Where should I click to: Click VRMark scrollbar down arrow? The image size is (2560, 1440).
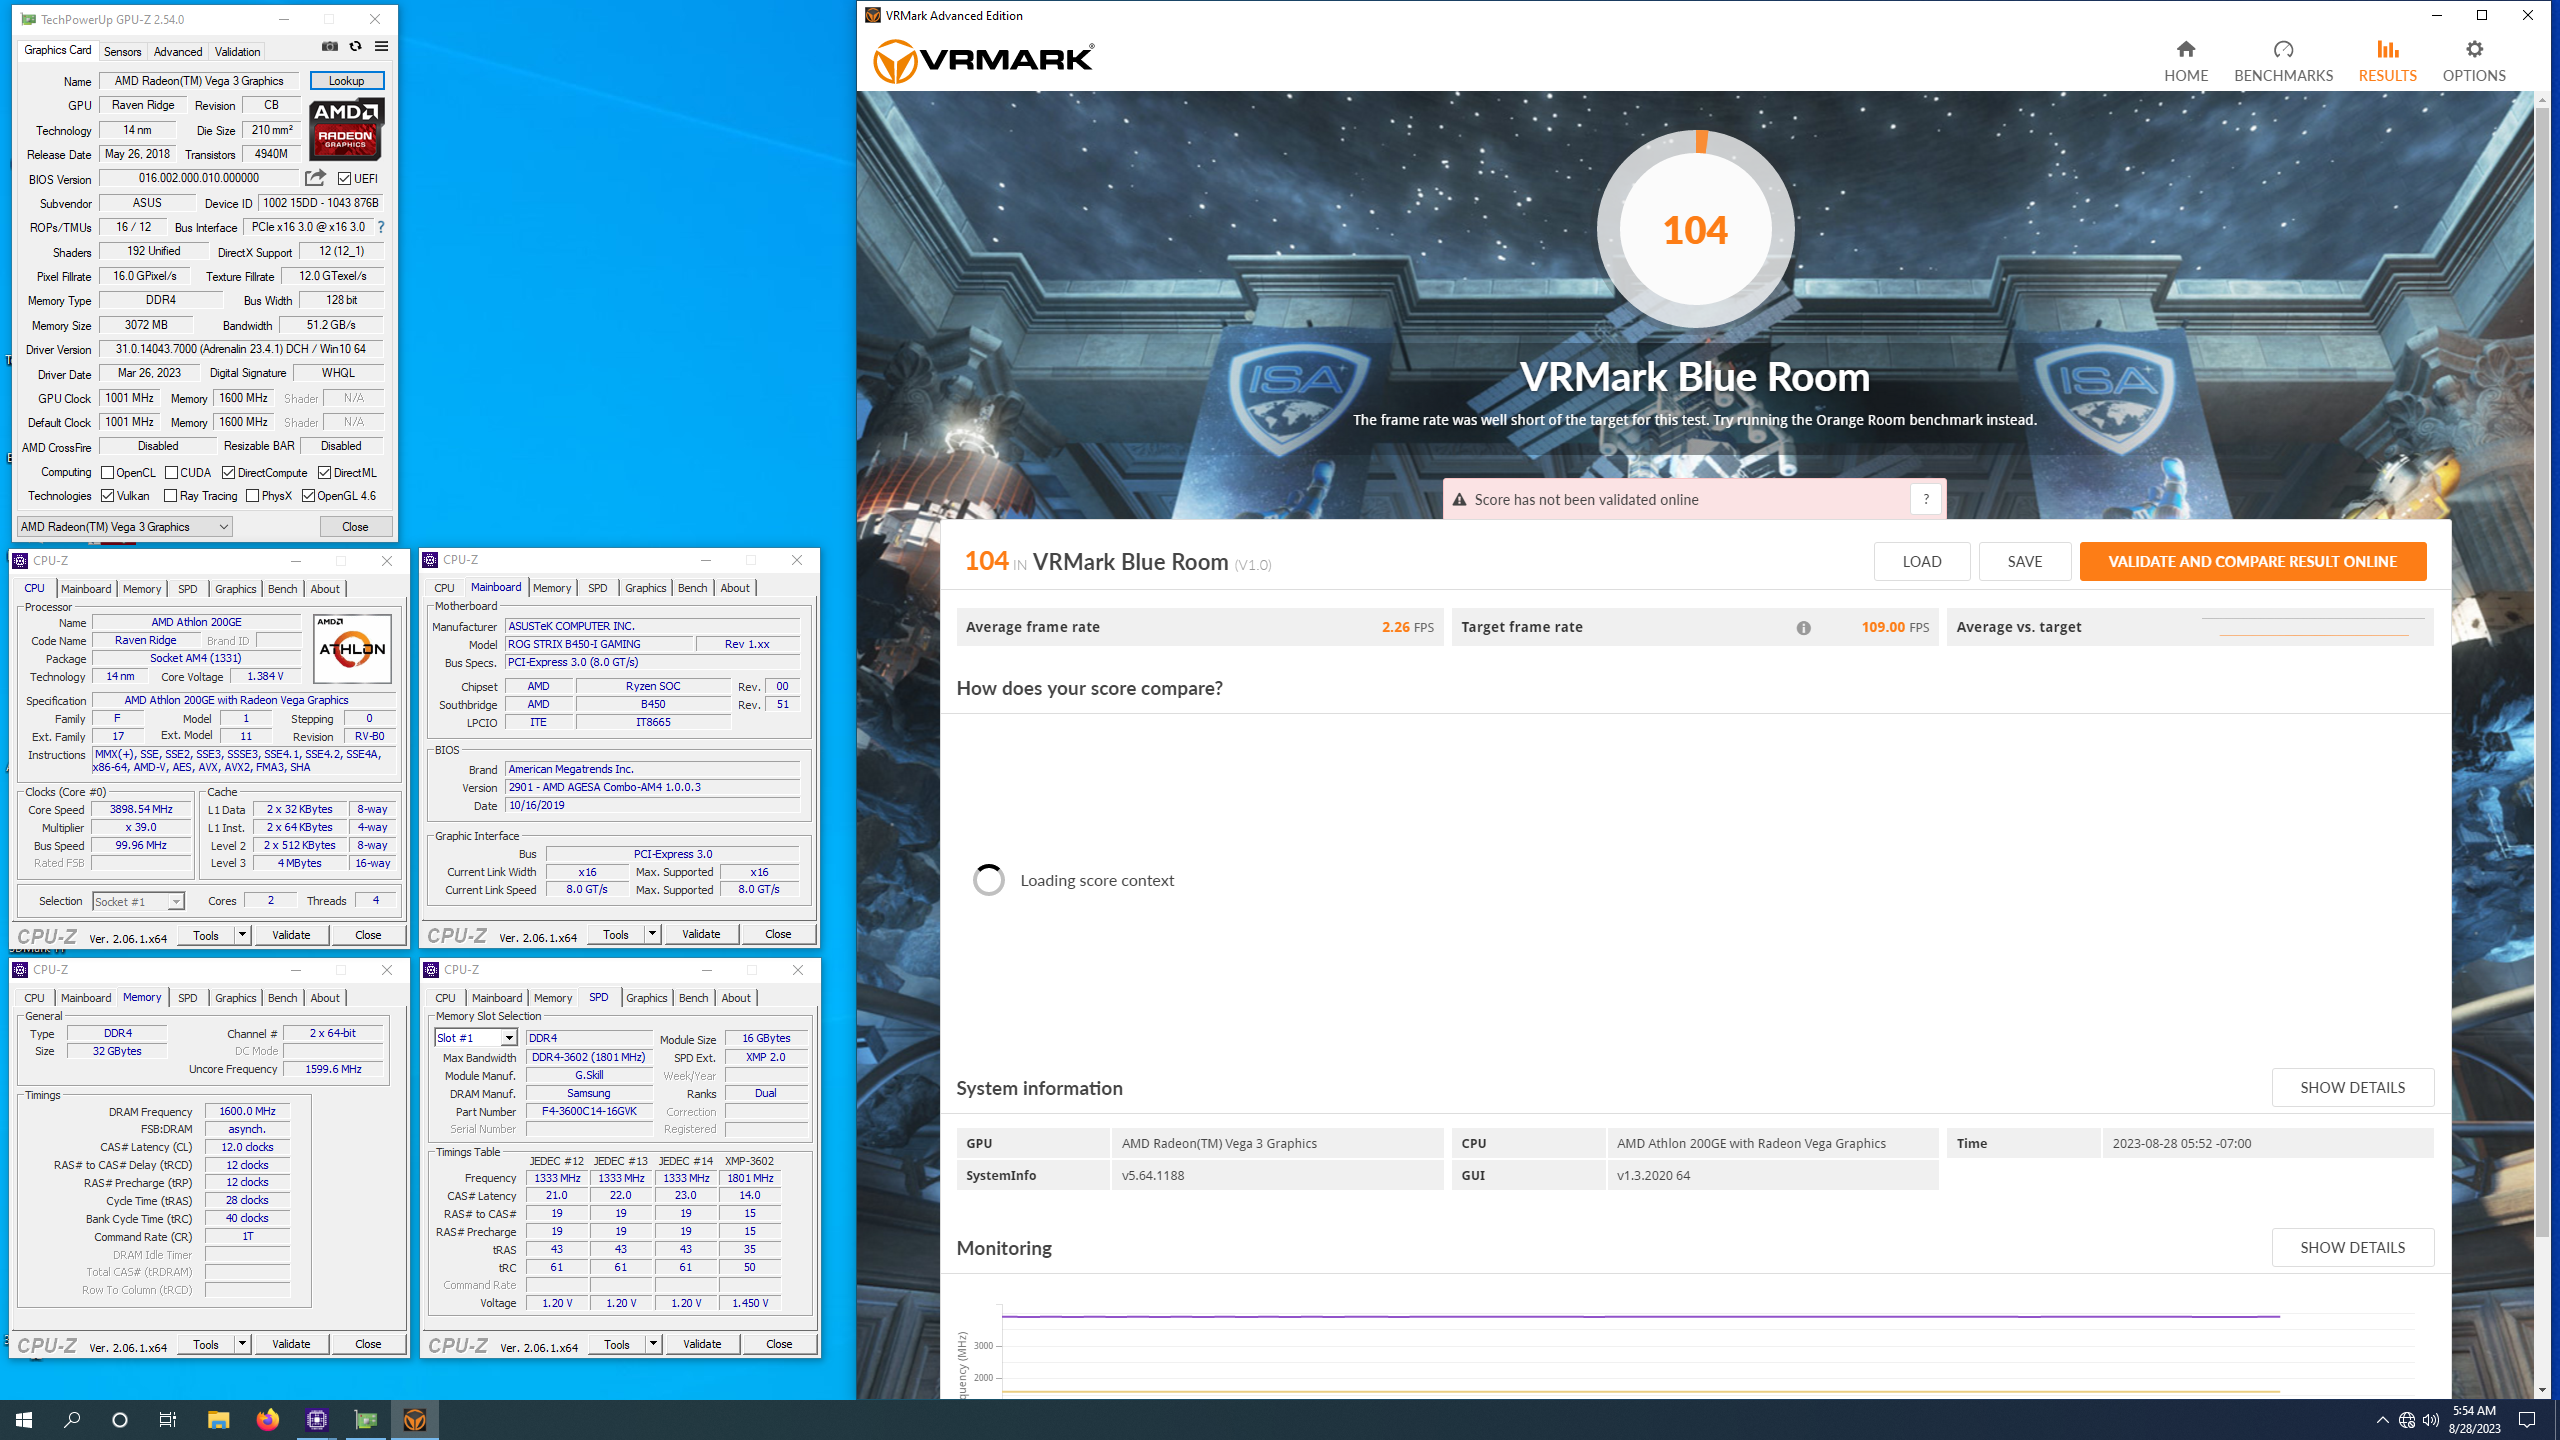point(2543,1390)
